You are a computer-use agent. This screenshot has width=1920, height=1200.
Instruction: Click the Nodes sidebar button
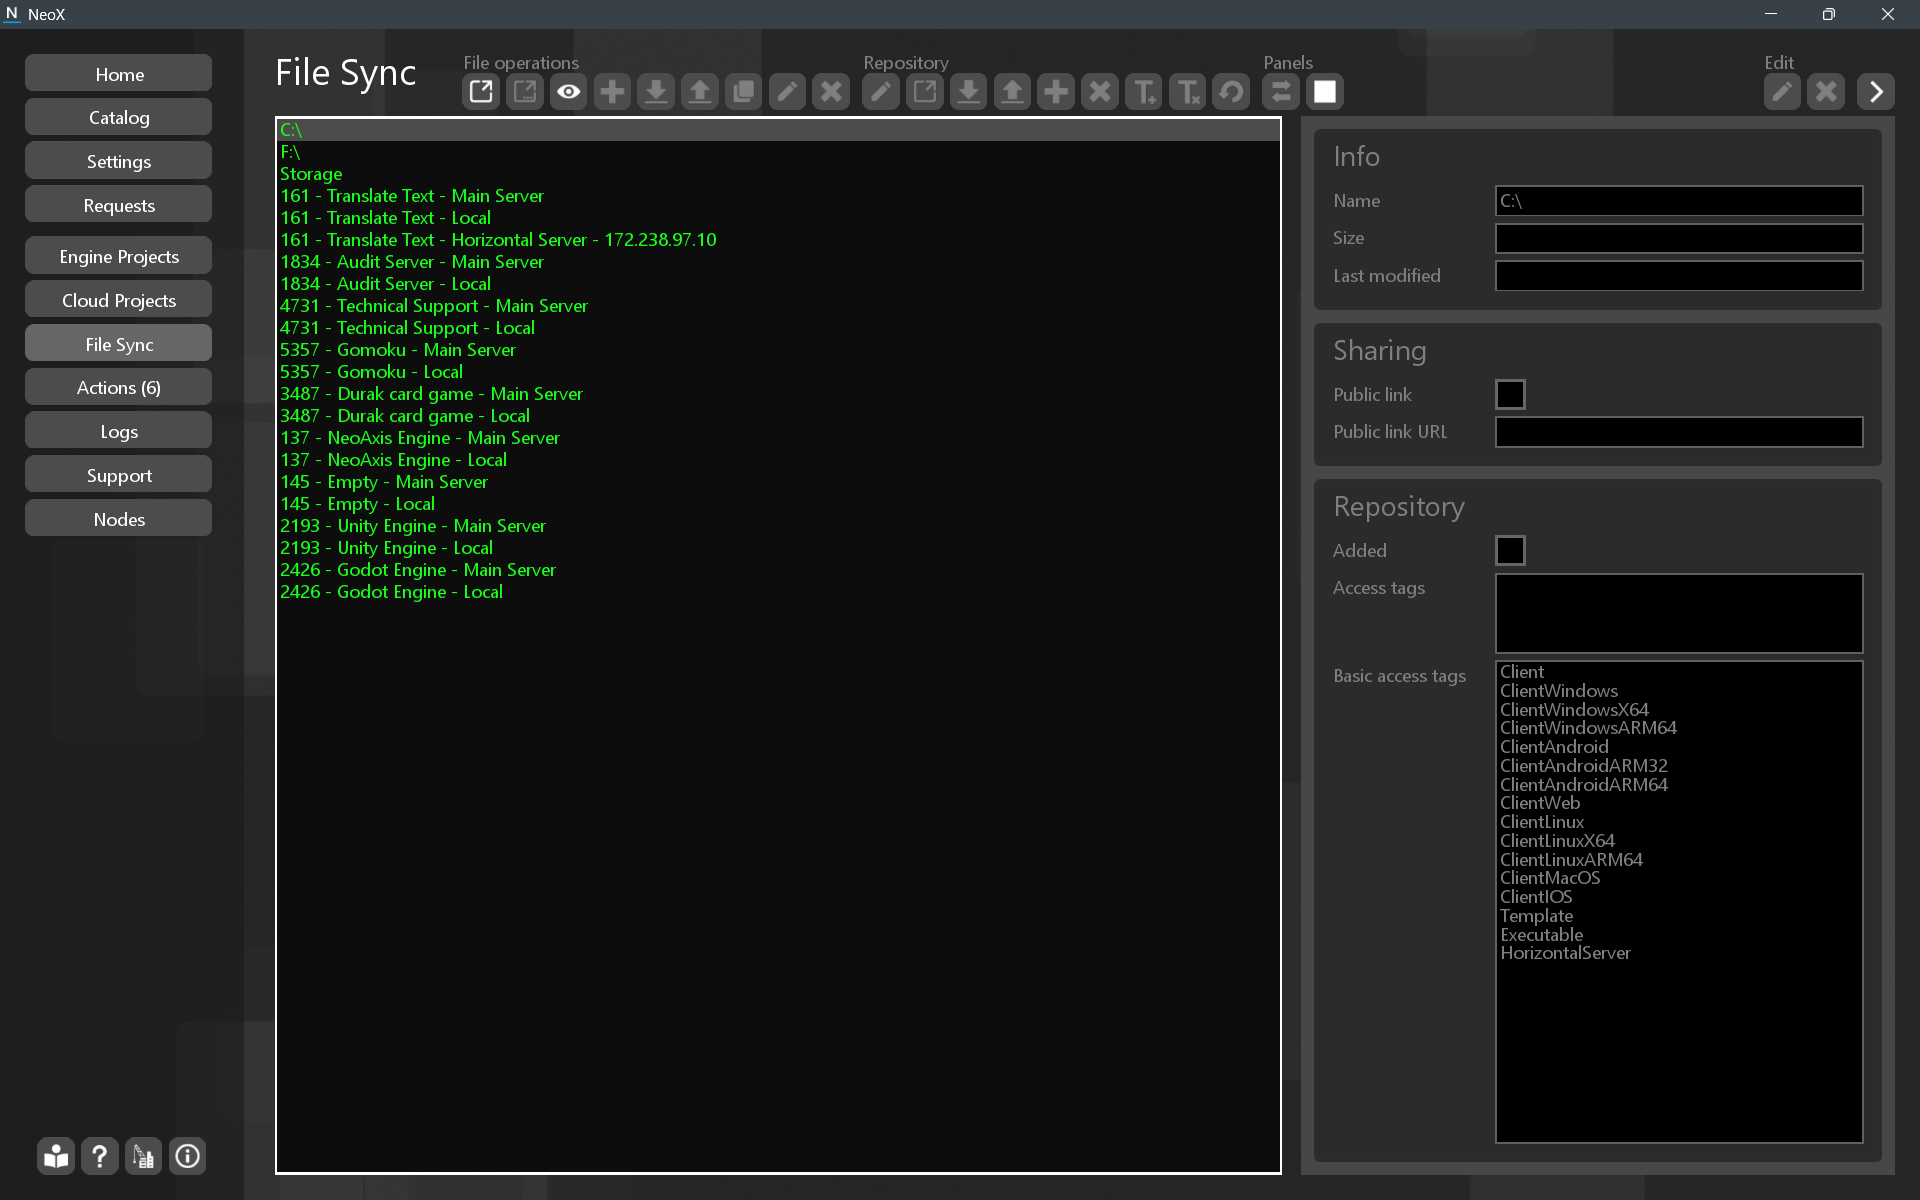coord(119,520)
